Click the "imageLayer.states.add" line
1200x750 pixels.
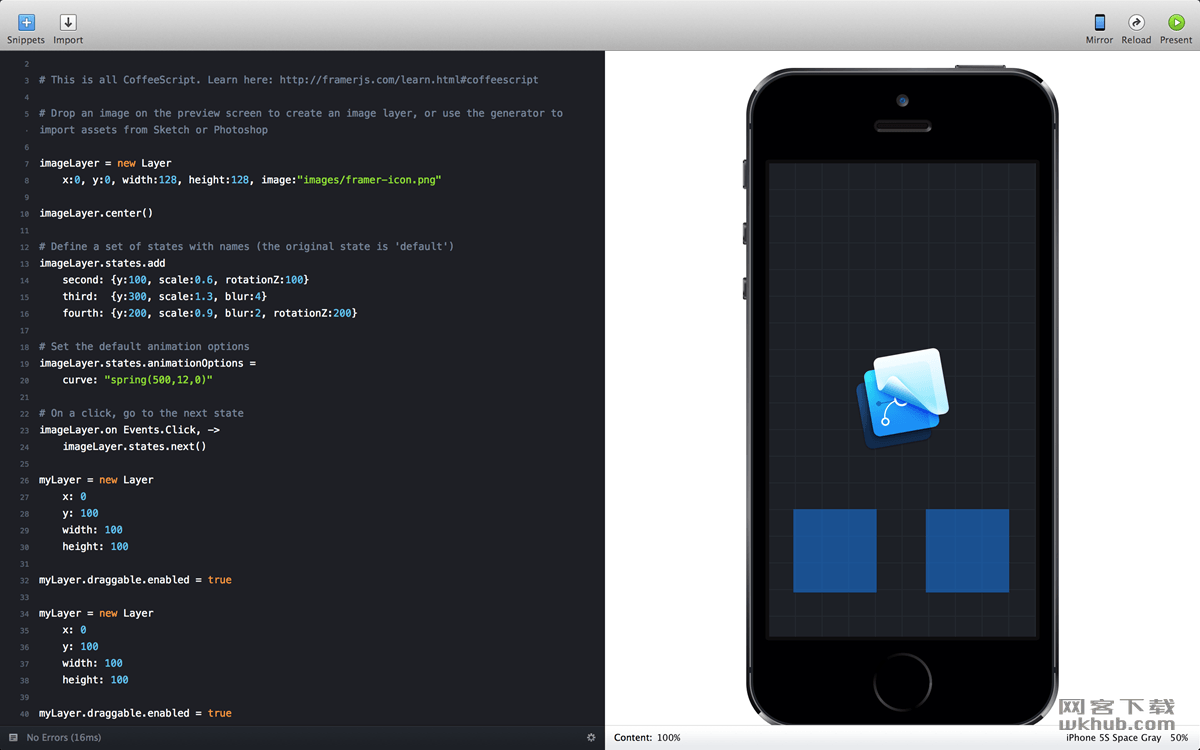click(x=102, y=263)
